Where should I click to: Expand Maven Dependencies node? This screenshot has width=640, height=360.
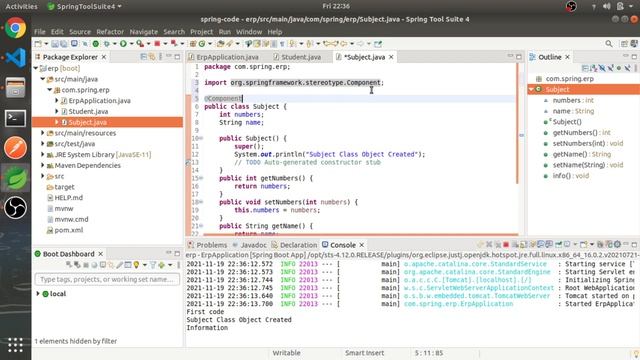pyautogui.click(x=43, y=165)
